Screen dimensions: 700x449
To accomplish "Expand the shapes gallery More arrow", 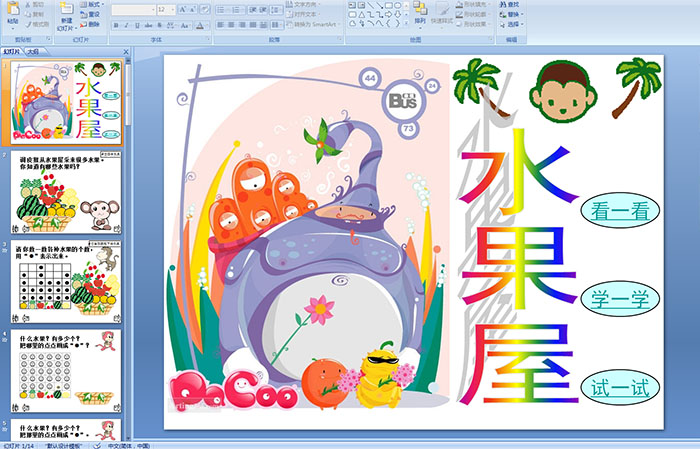I will (x=406, y=24).
